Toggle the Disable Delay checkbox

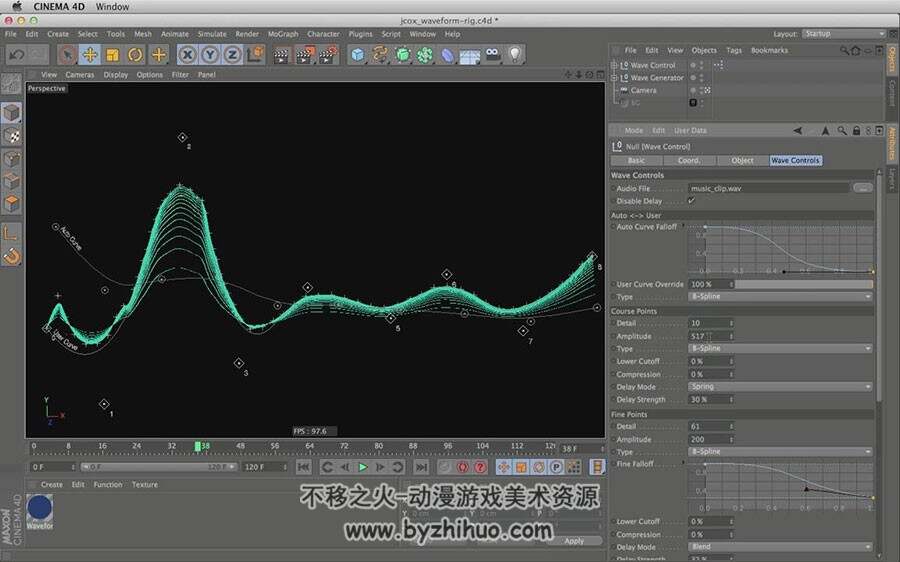[x=691, y=201]
